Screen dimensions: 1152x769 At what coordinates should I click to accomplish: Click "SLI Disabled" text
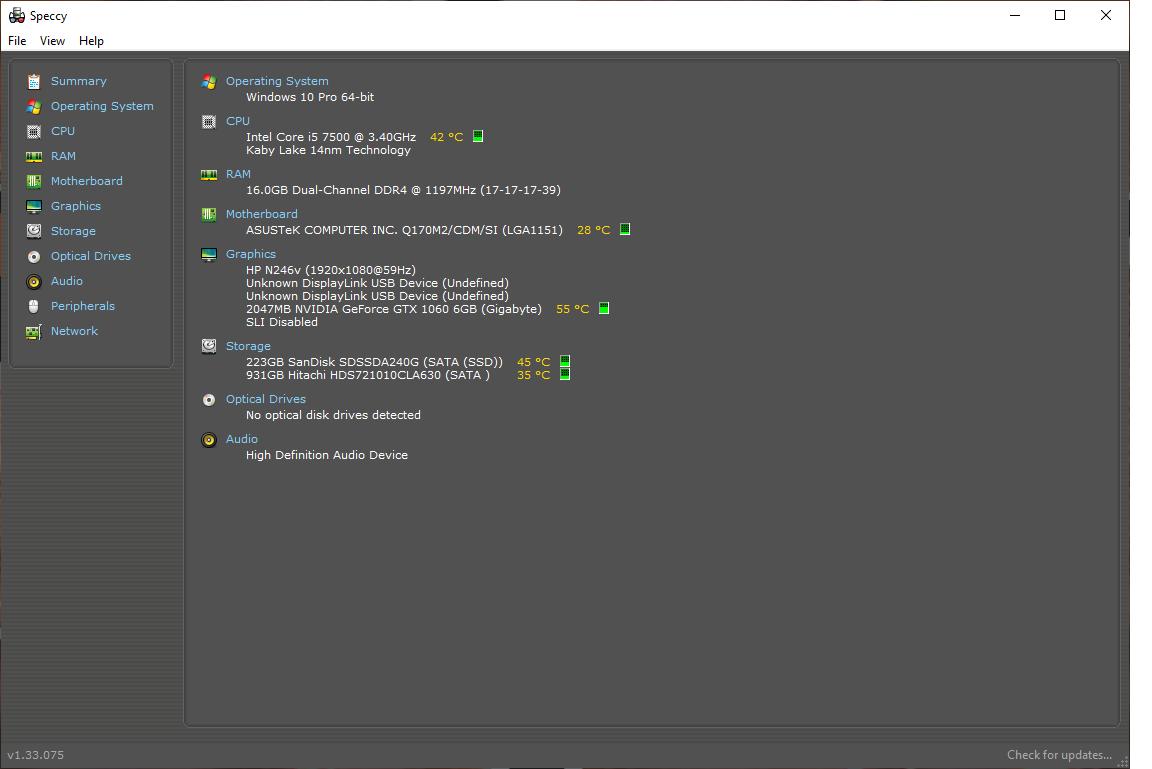(282, 322)
